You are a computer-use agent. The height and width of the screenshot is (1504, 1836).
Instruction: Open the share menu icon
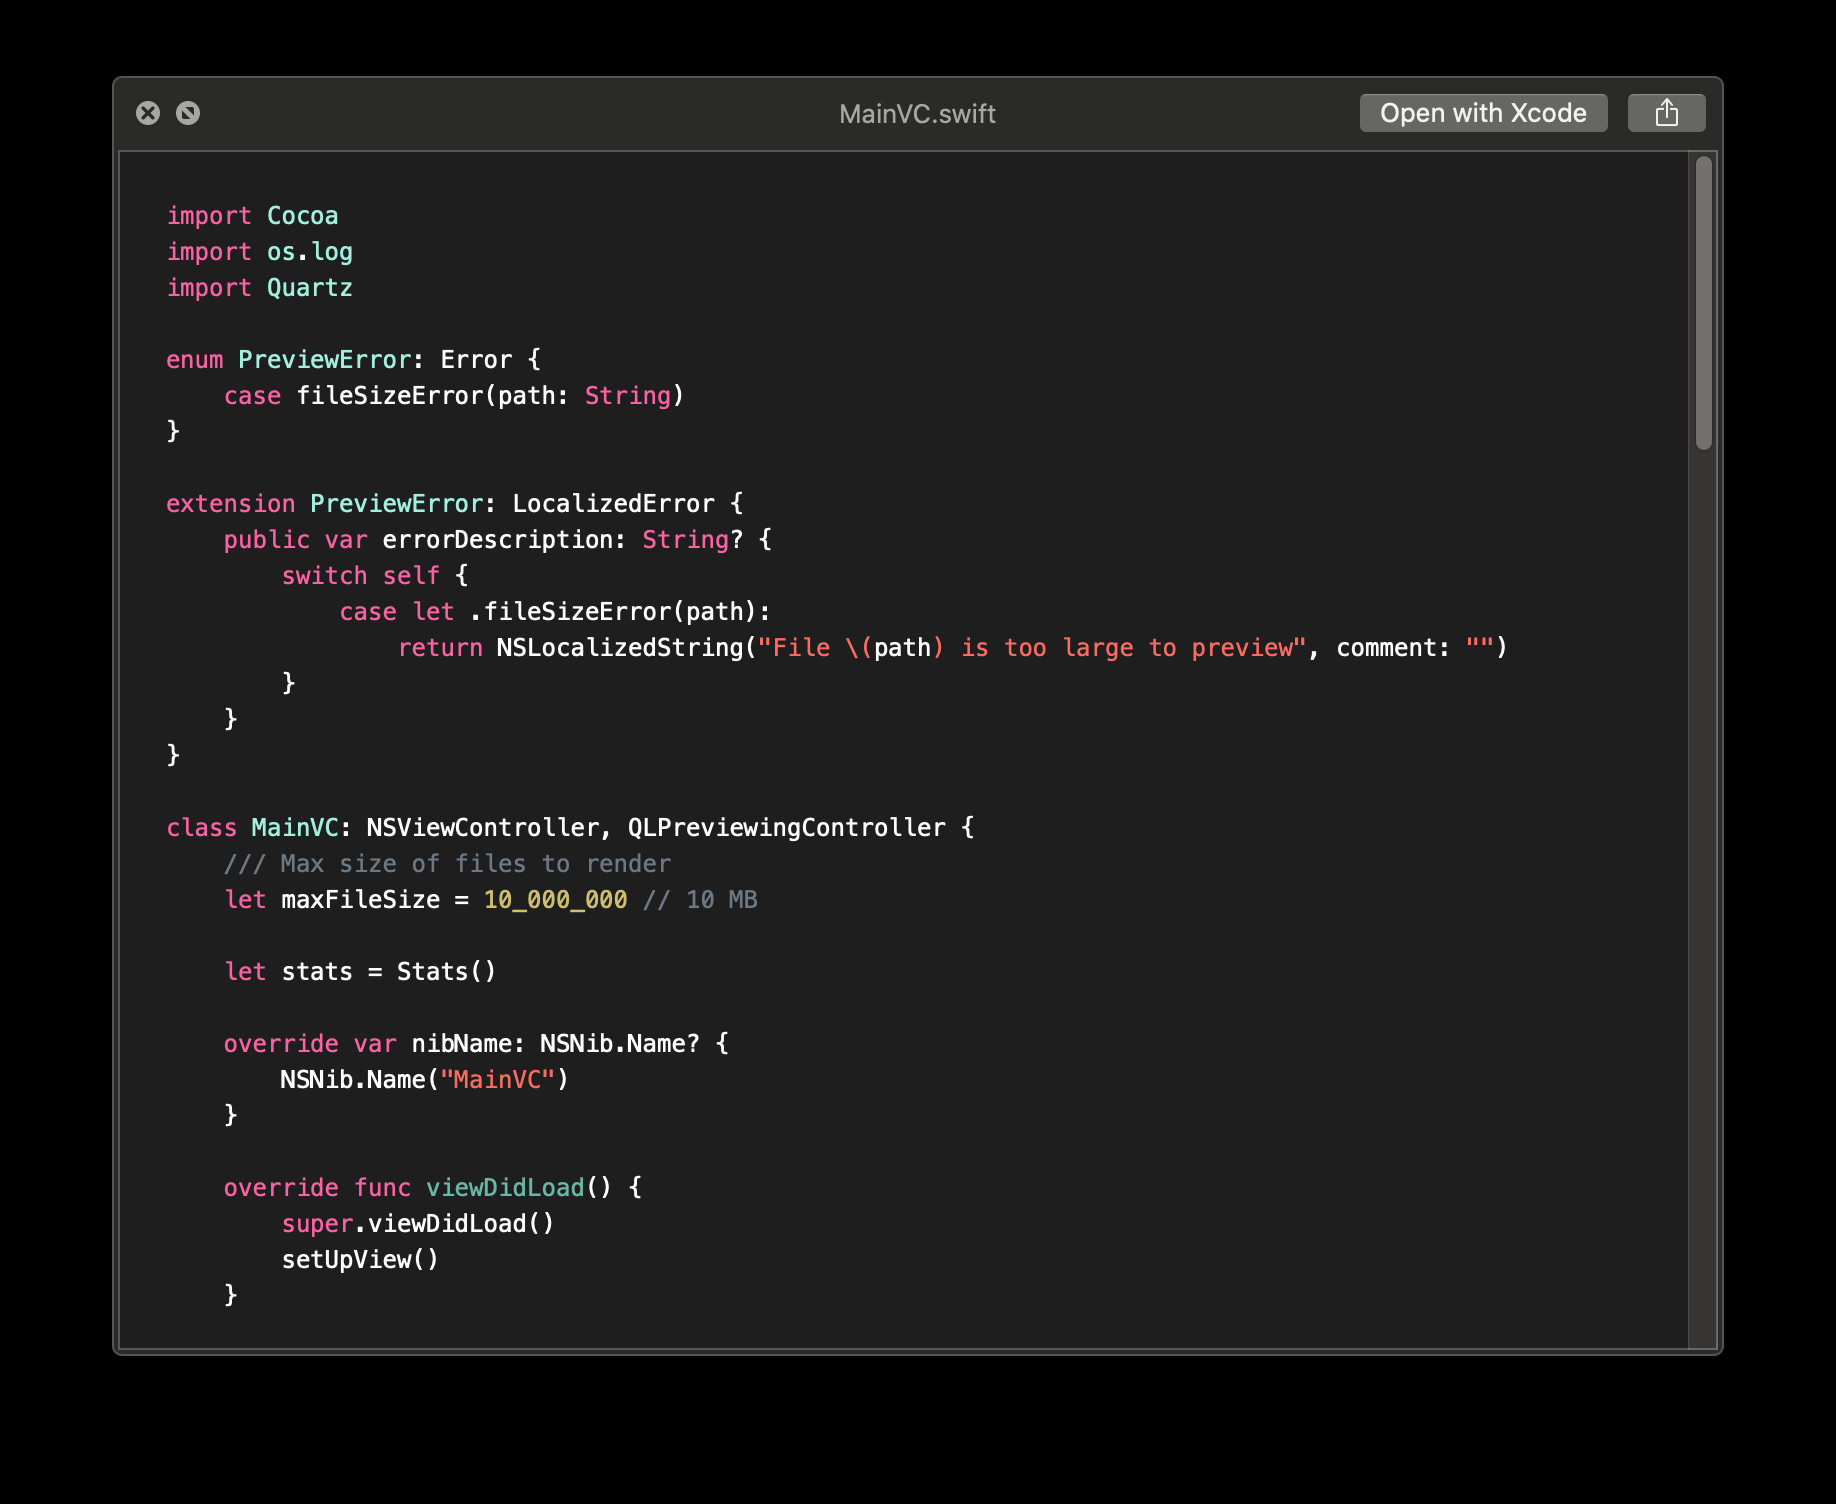[x=1666, y=113]
